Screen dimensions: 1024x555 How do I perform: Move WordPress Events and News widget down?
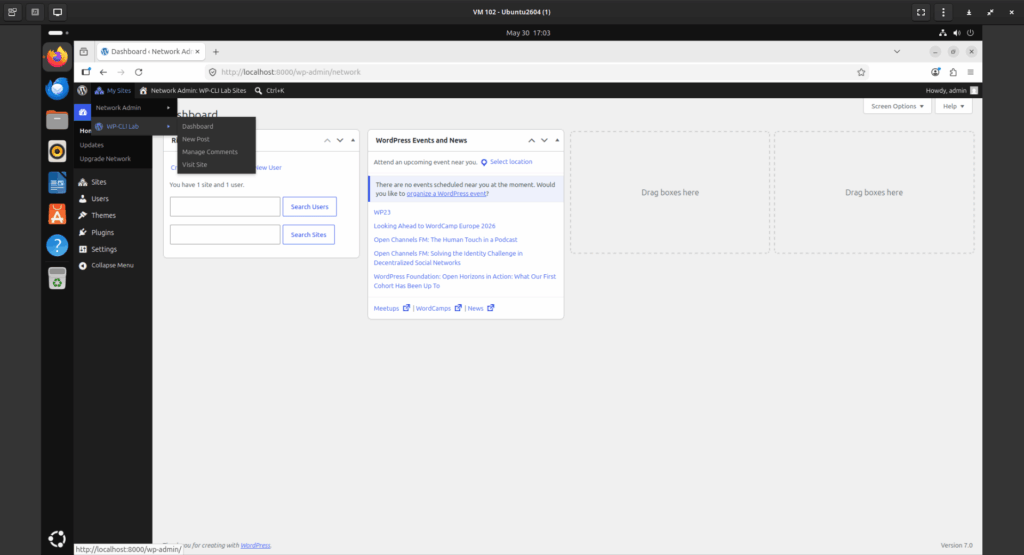544,140
